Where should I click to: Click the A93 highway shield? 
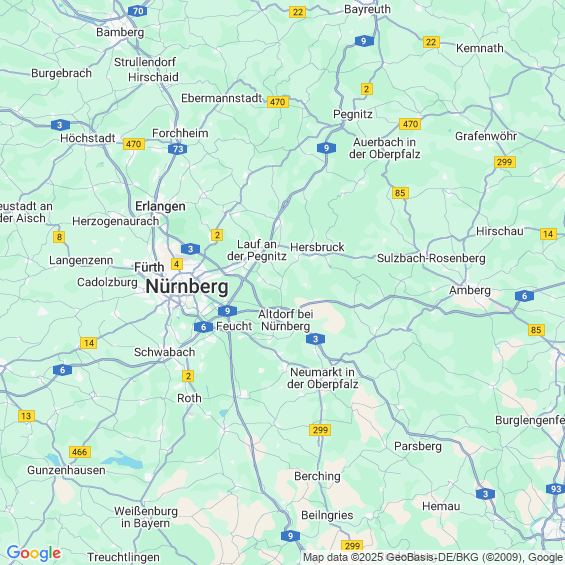[556, 489]
